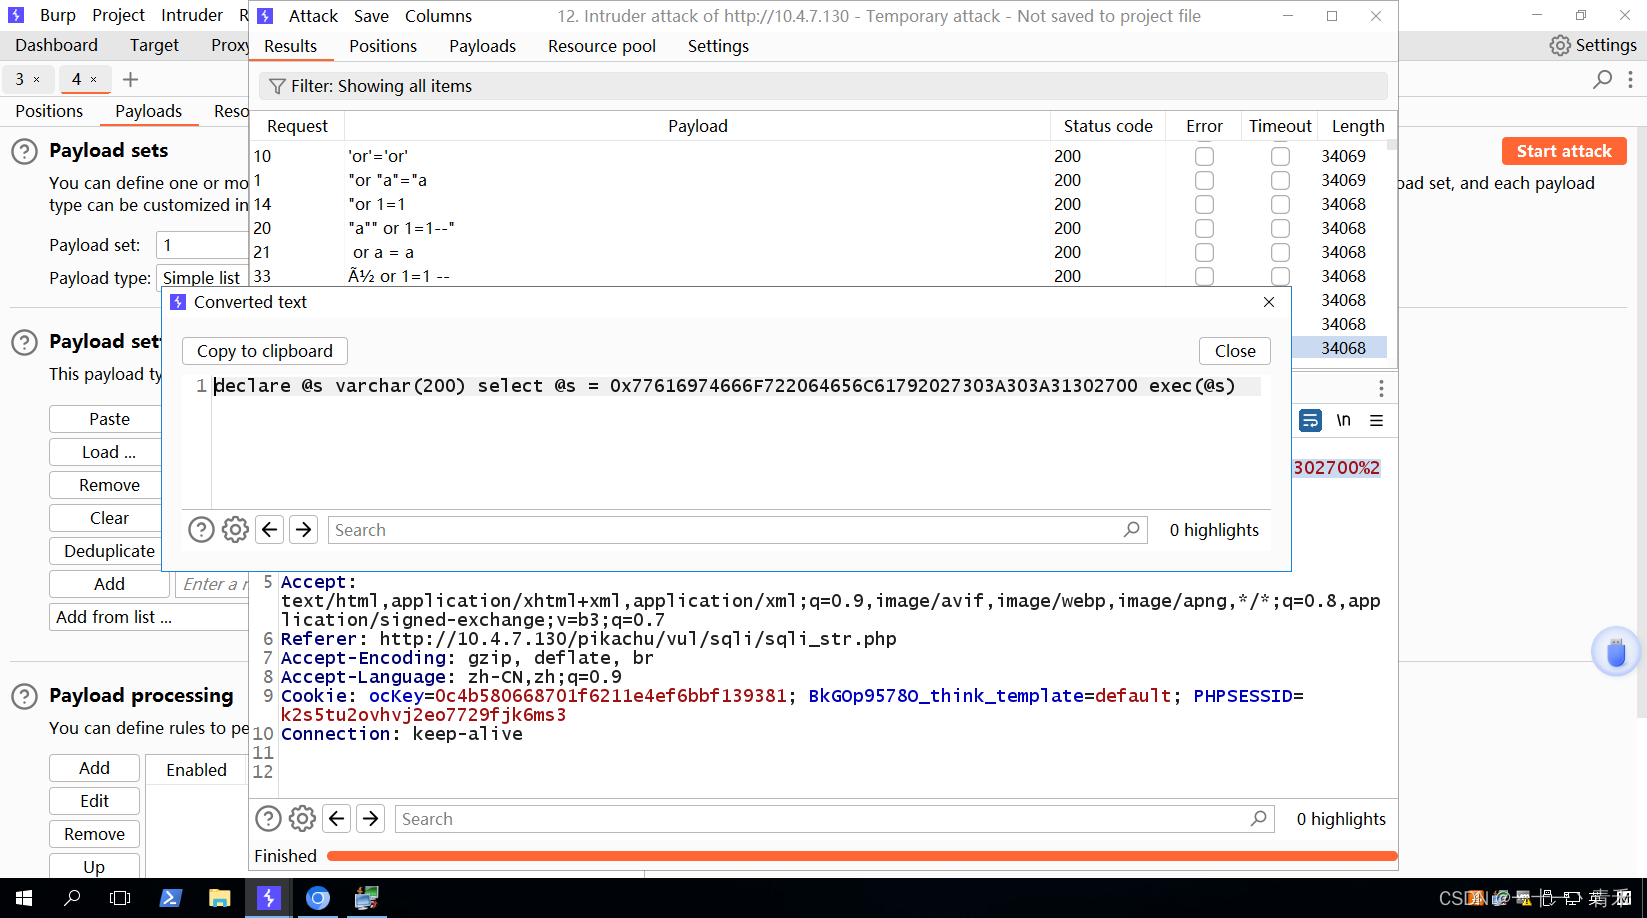Open Payload type Simple list dropdown
1647x918 pixels.
[x=202, y=277]
